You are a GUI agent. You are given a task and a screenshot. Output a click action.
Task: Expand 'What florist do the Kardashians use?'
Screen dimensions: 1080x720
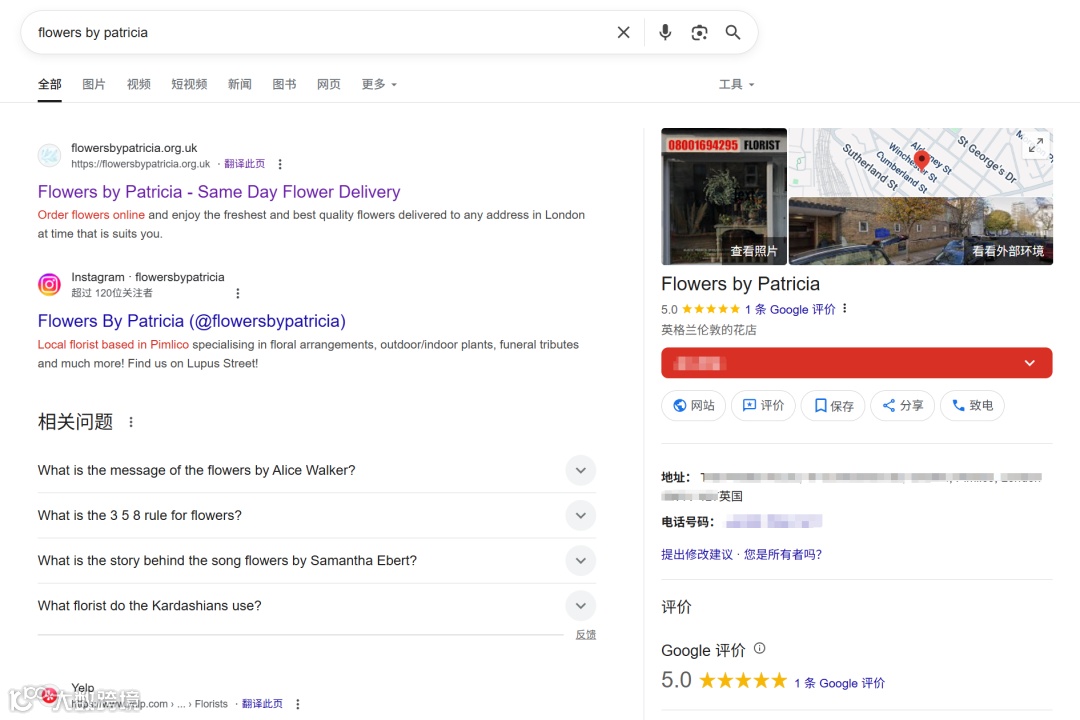tap(581, 606)
